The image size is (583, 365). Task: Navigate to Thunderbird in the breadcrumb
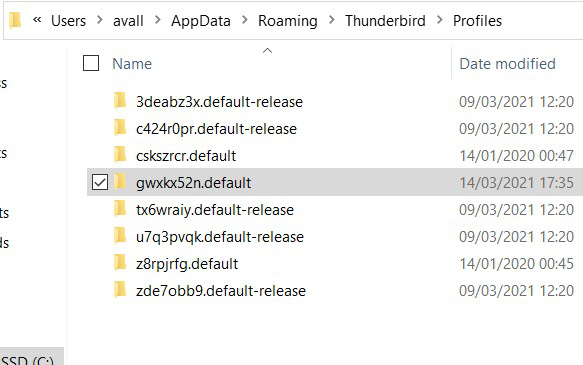coord(385,21)
